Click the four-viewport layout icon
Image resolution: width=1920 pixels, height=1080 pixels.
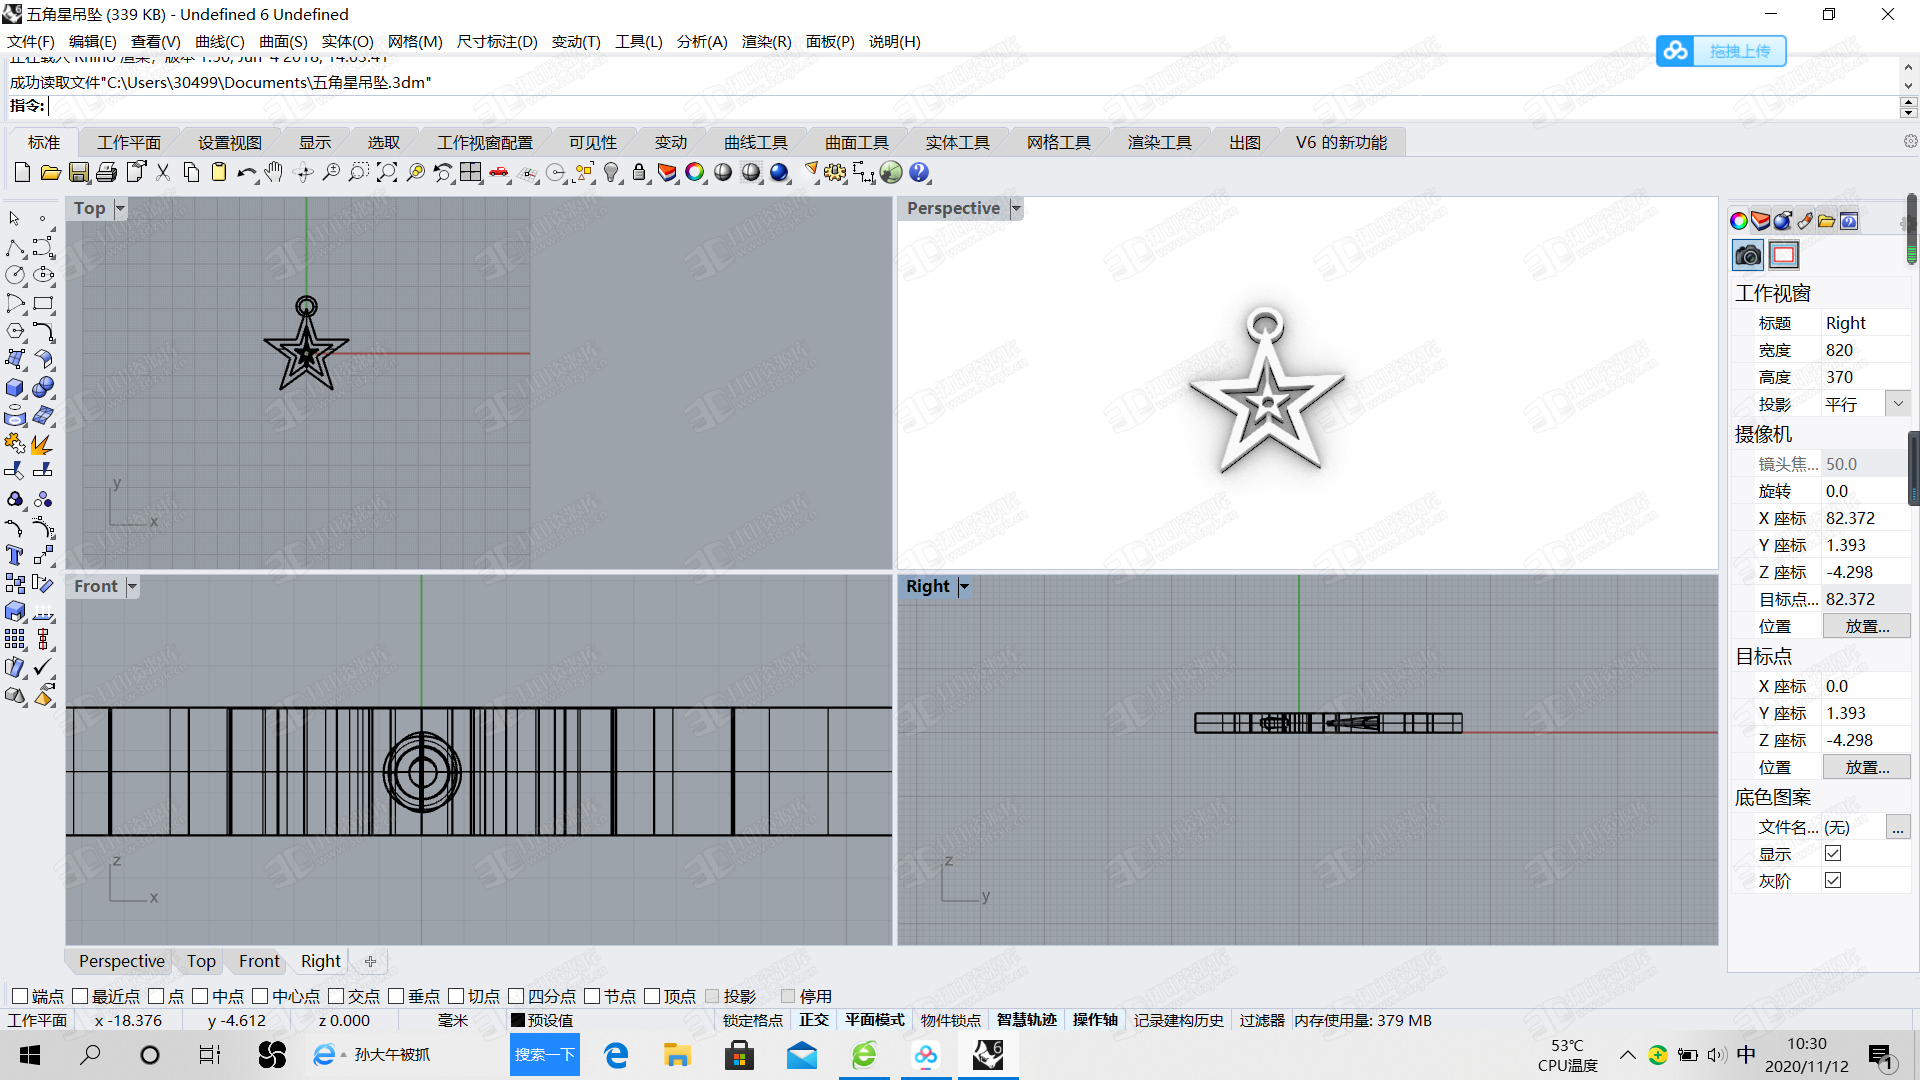coord(471,173)
